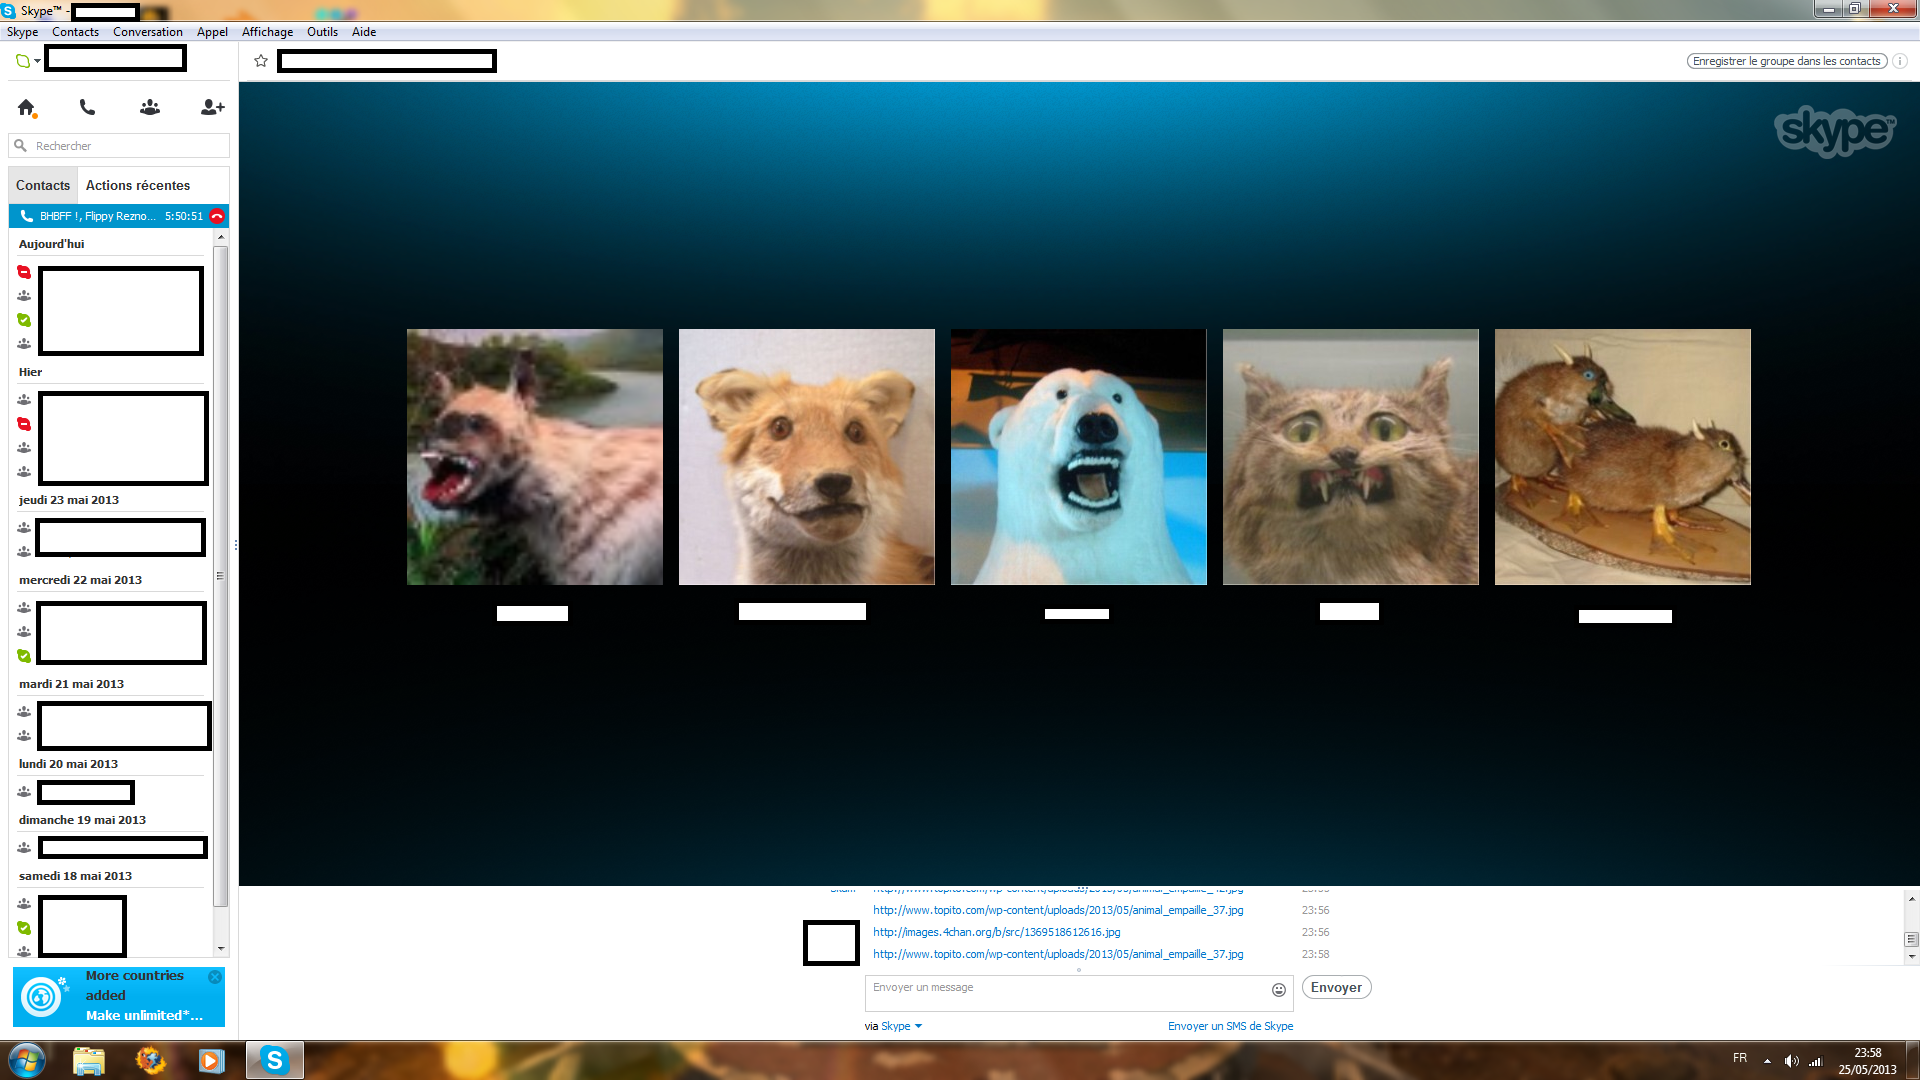Viewport: 1920px width, 1080px height.
Task: Switch to Actions récentes tab
Action: pyautogui.click(x=138, y=185)
